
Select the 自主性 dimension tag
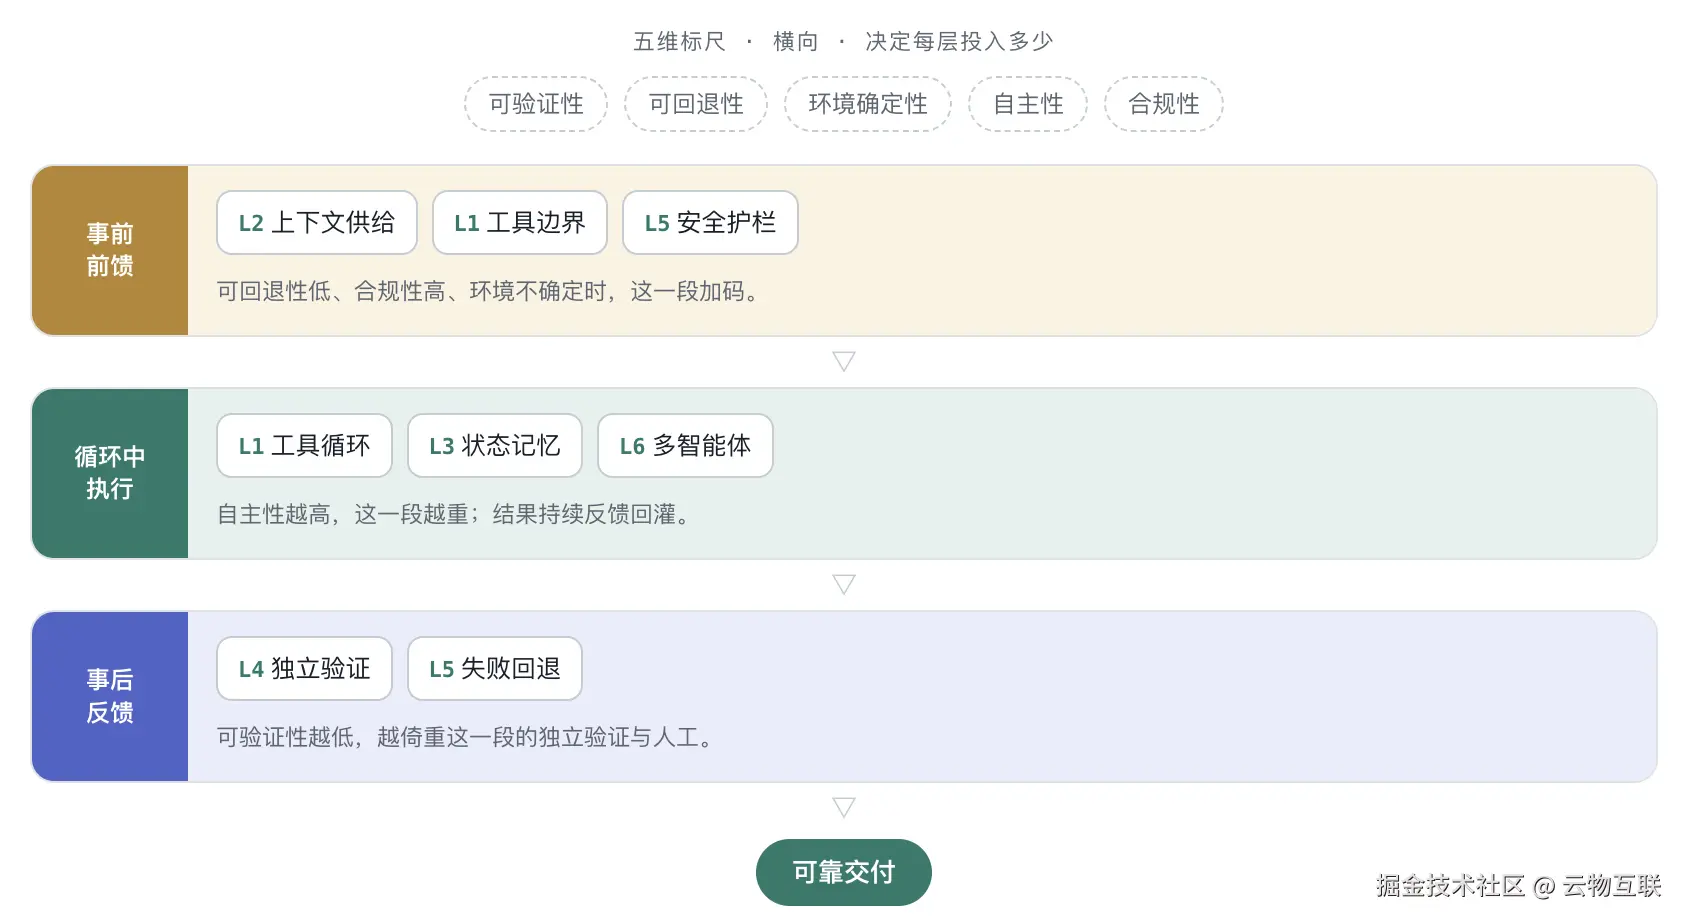pos(1028,104)
